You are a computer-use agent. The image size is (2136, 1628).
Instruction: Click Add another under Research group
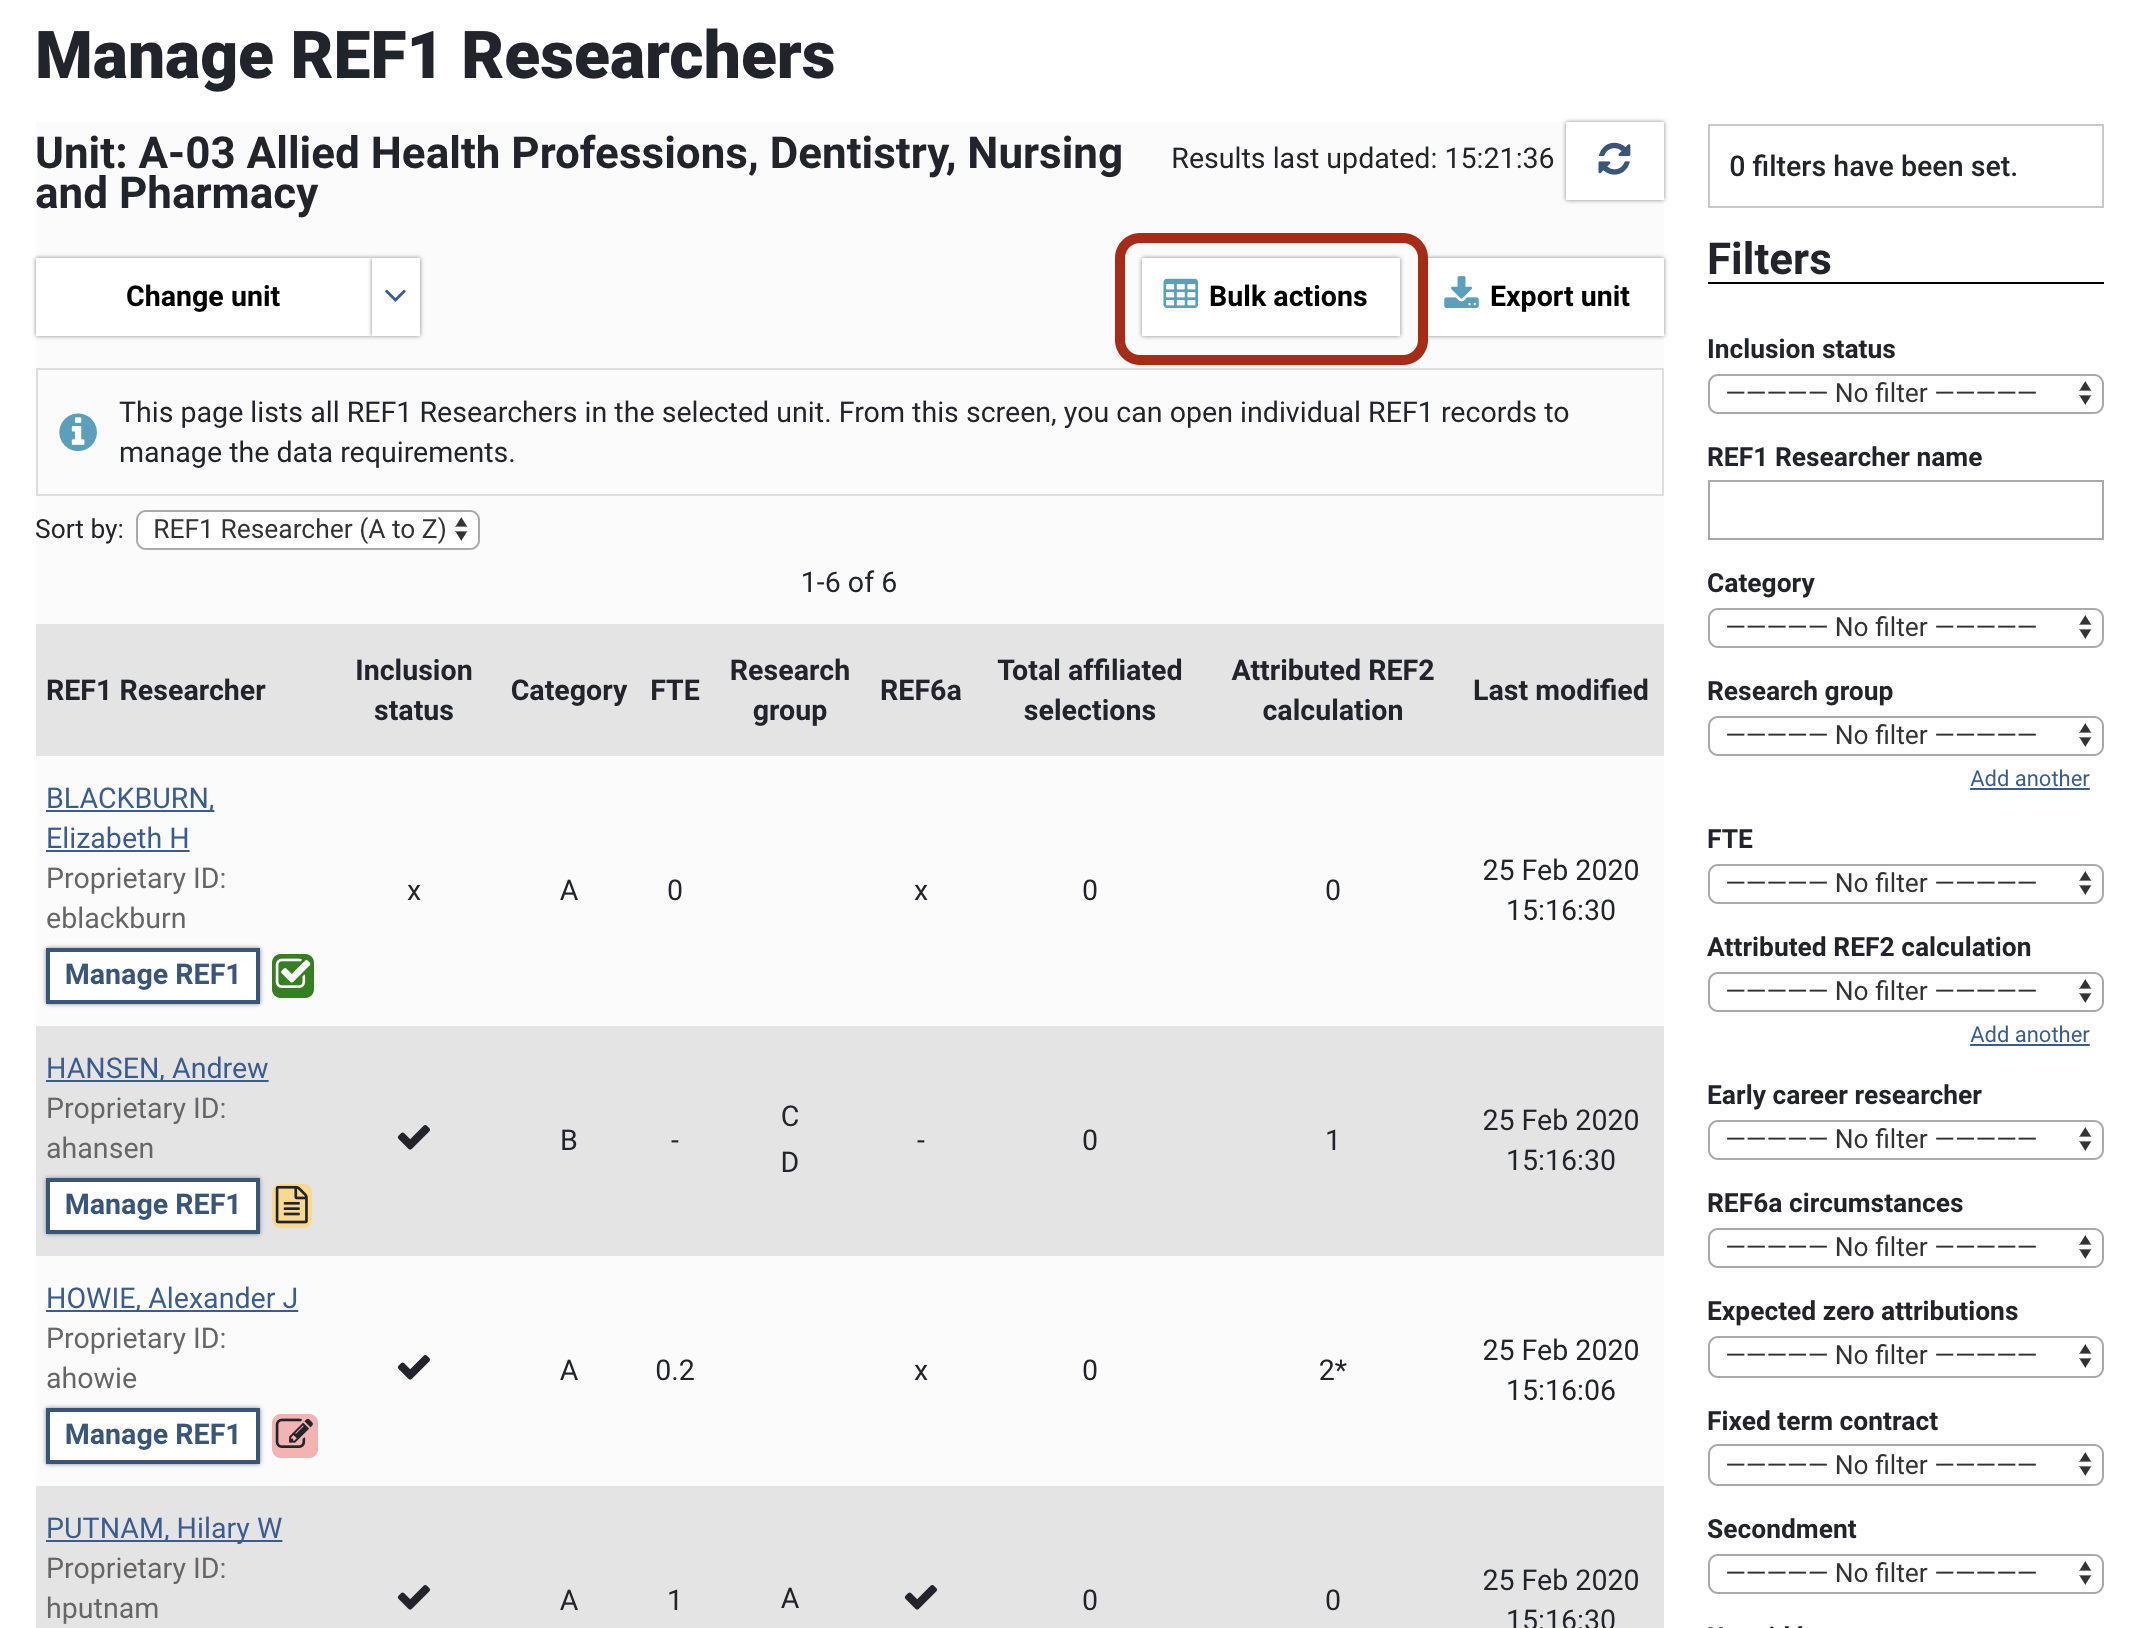tap(2028, 778)
